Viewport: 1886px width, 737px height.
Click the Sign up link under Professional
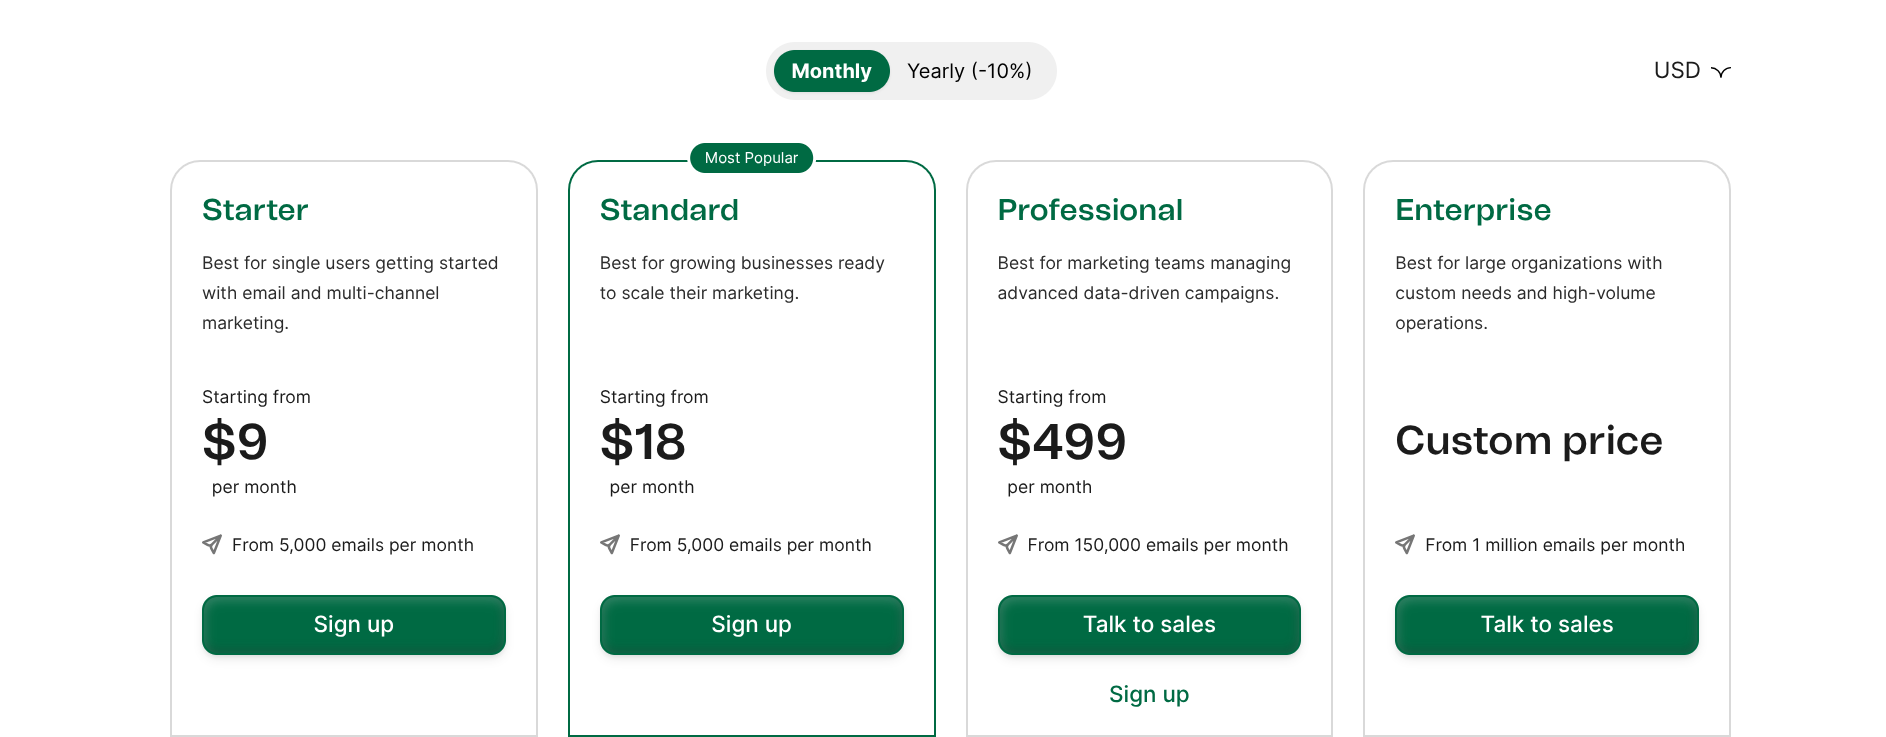[x=1149, y=695]
